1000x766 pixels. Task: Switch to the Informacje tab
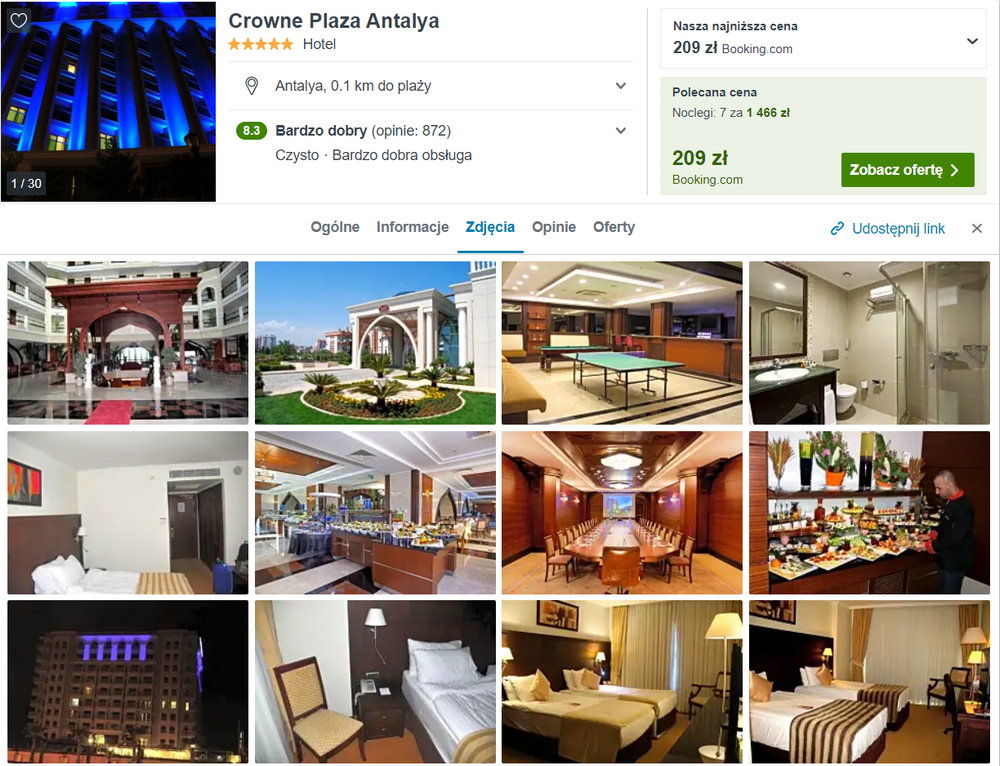(413, 227)
